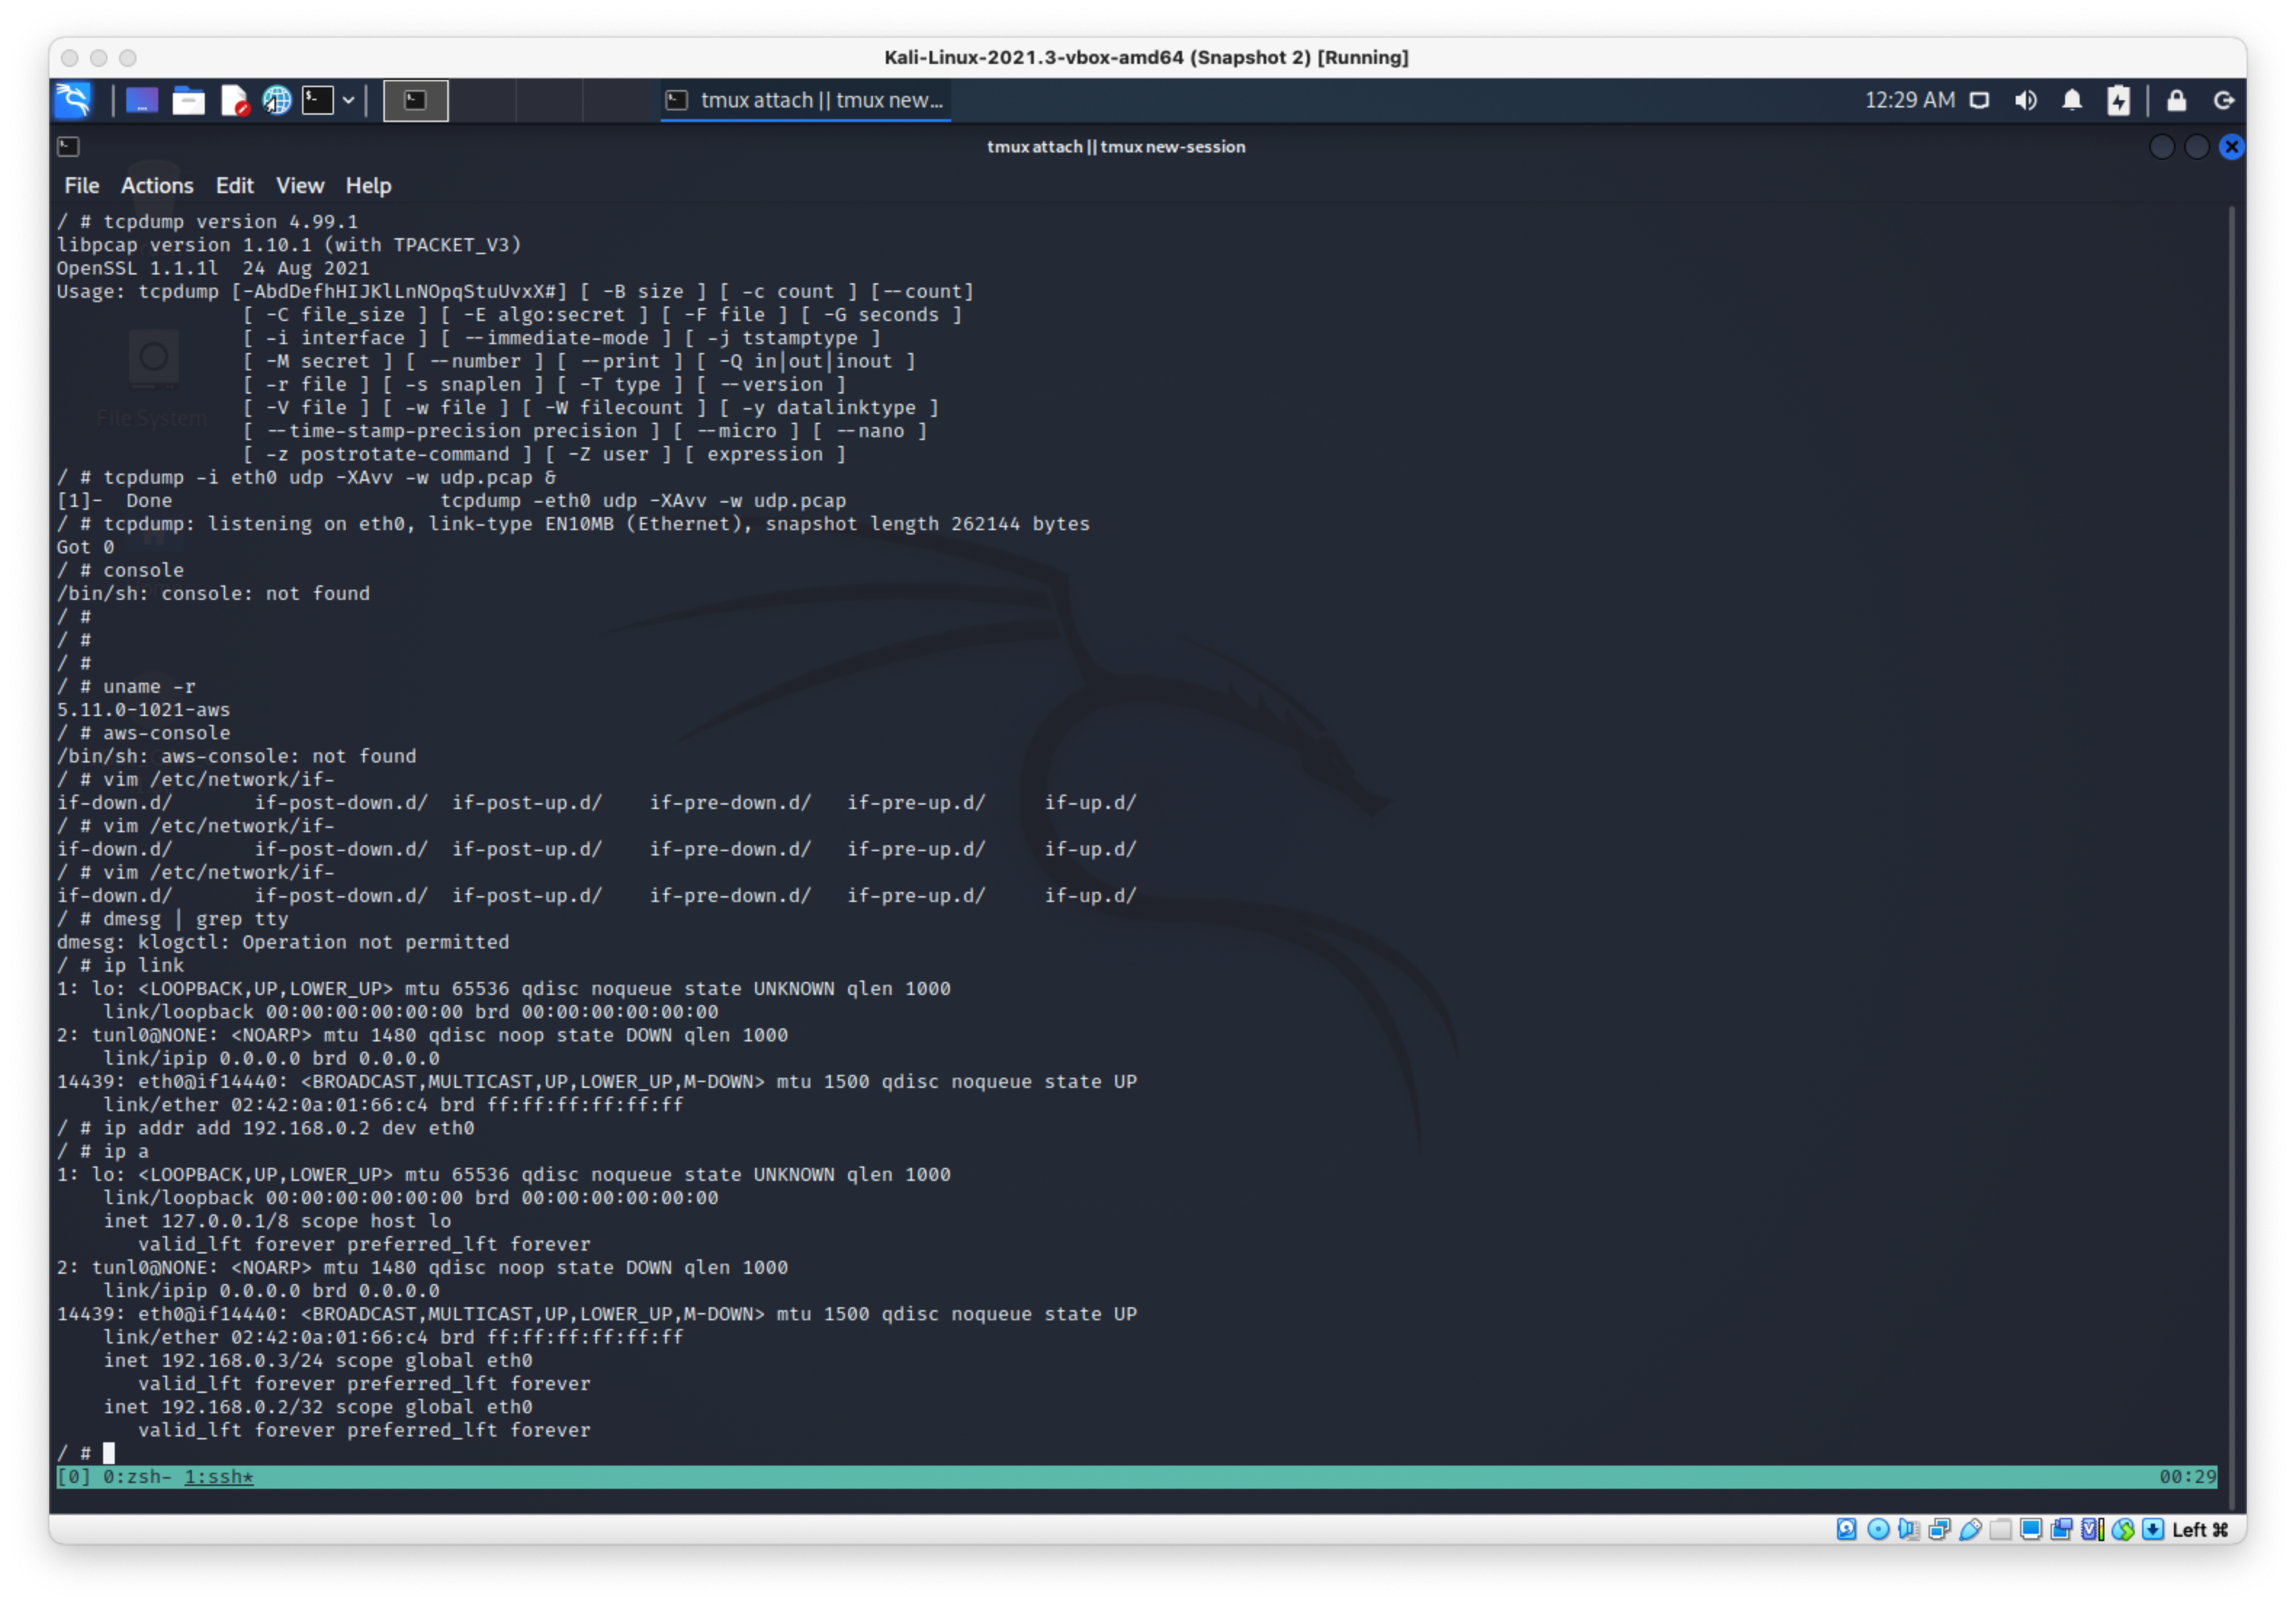The width and height of the screenshot is (2296, 1605).
Task: Open the terminal emulator launcher icon
Action: [318, 100]
